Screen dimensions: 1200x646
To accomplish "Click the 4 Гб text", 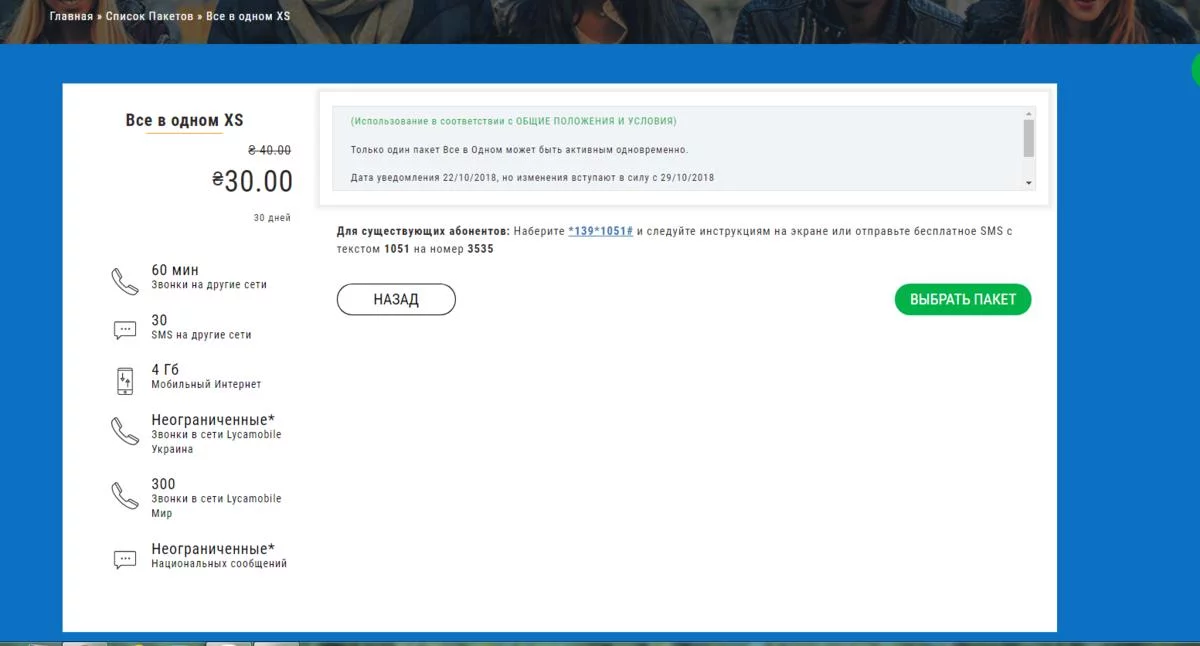I will coord(165,369).
